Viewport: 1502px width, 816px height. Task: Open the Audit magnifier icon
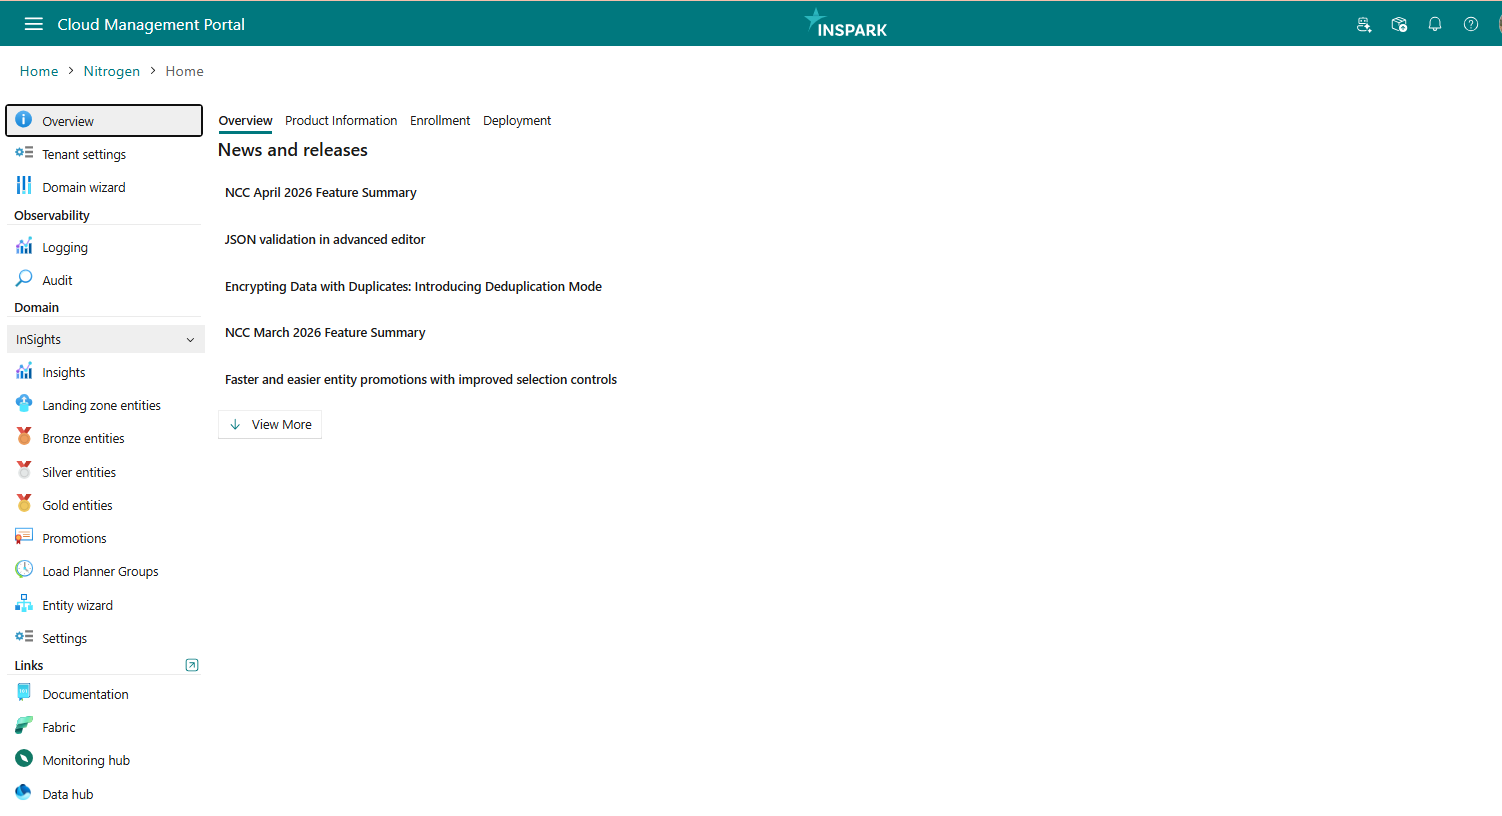coord(24,279)
